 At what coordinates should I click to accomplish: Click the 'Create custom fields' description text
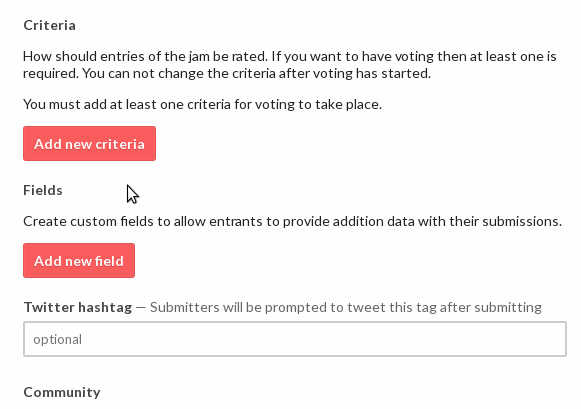pyautogui.click(x=292, y=222)
